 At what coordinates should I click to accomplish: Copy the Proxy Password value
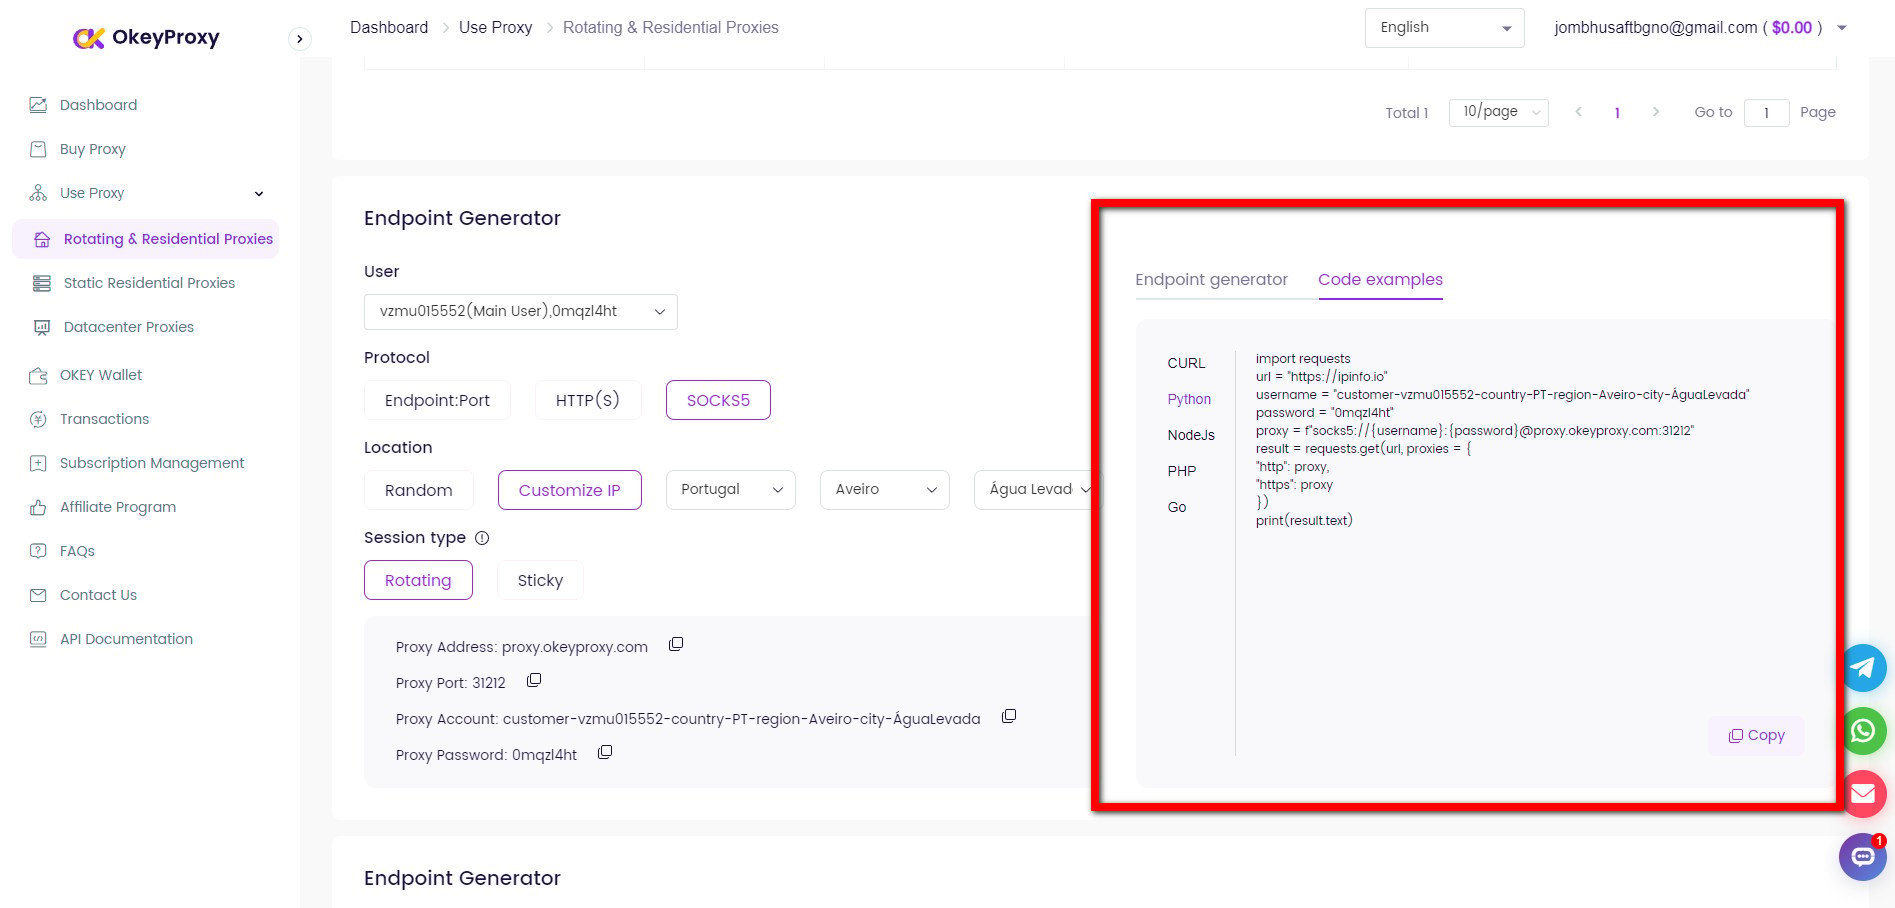605,752
